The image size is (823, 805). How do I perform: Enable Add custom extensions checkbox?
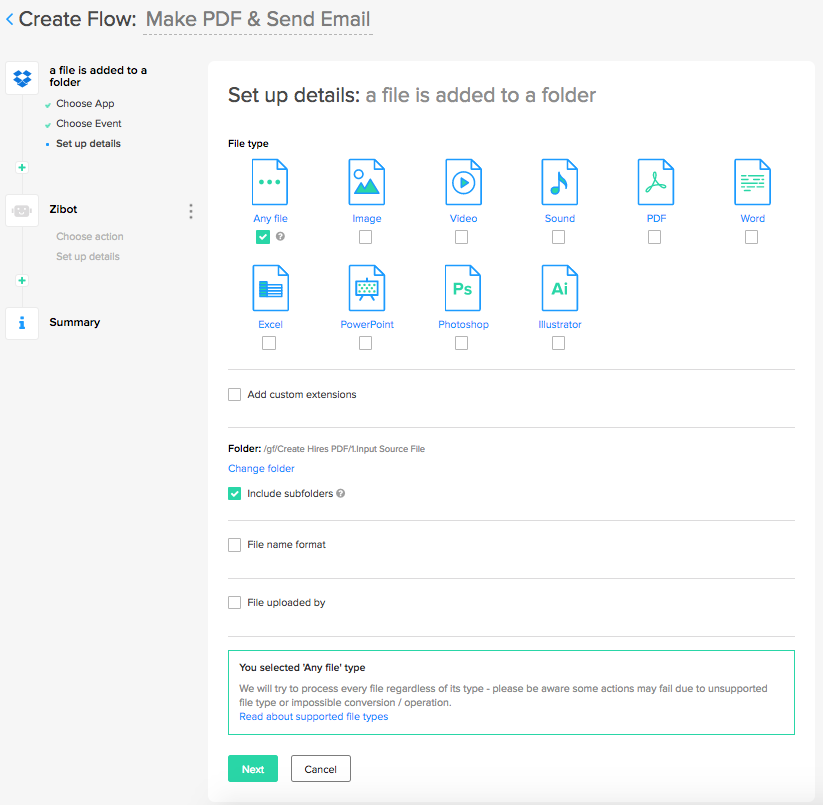(x=235, y=395)
